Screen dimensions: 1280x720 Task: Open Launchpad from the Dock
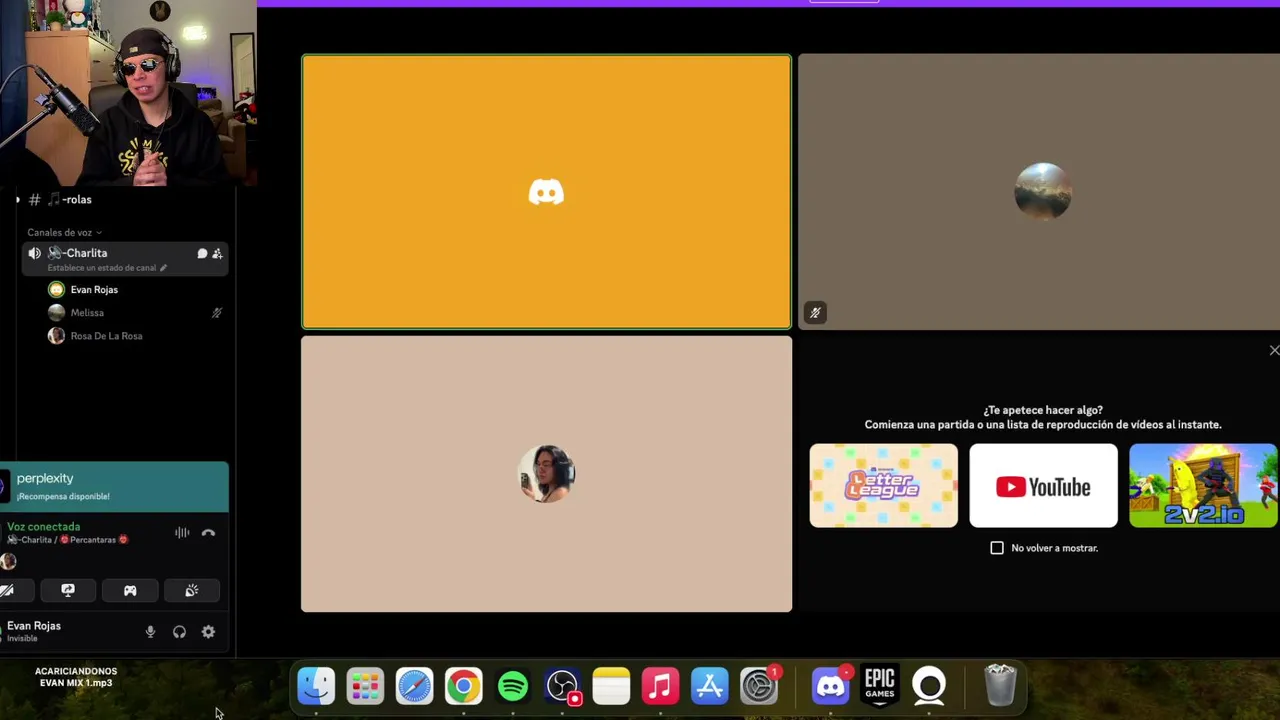point(365,686)
